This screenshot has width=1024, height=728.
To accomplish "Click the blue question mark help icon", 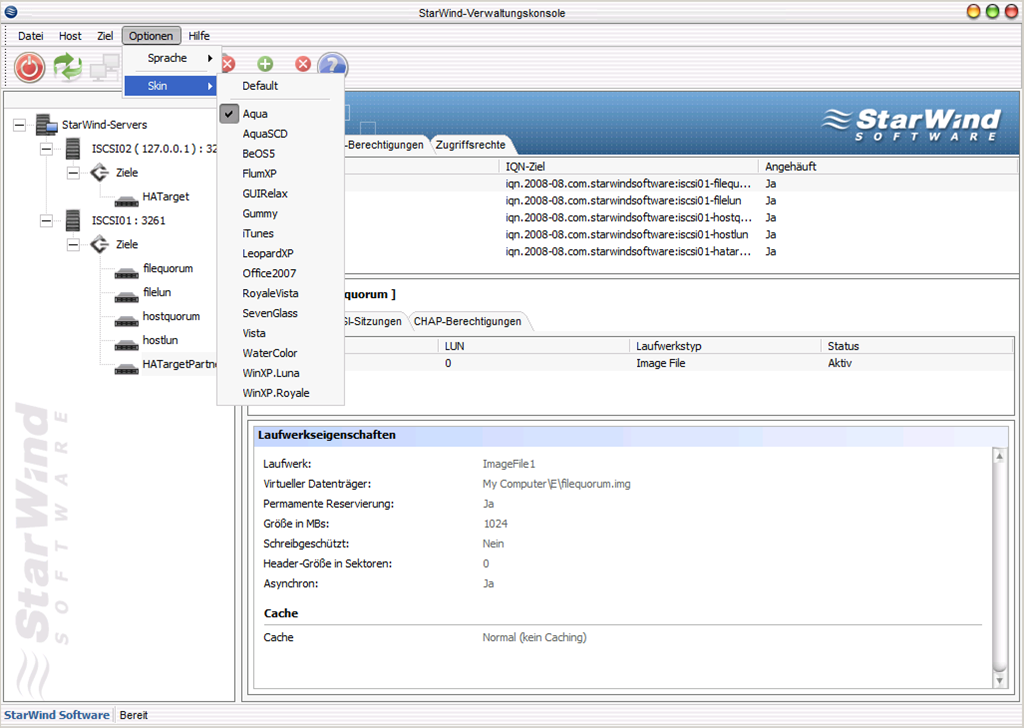I will coord(332,66).
